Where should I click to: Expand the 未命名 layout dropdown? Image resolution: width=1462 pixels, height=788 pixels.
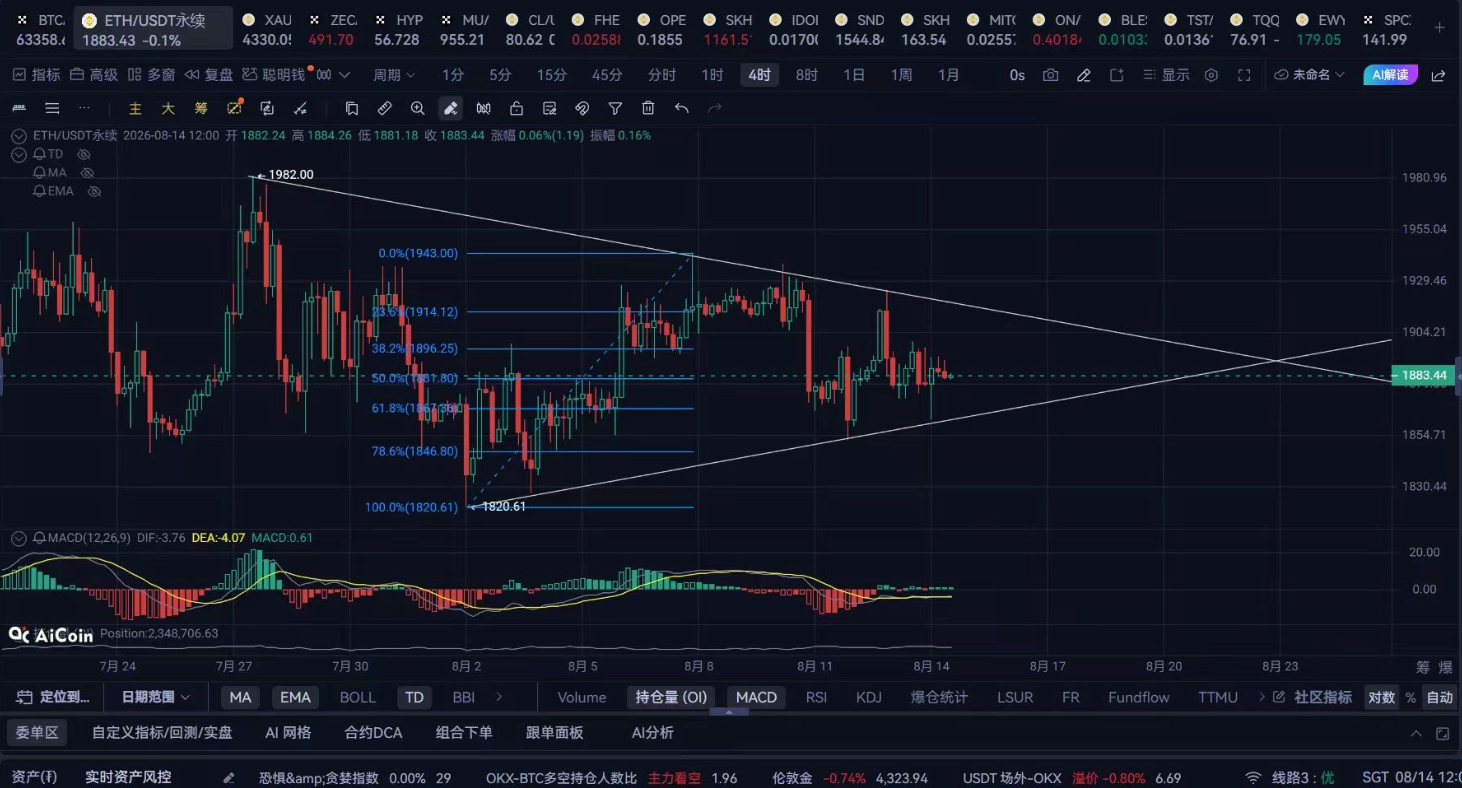point(1310,75)
